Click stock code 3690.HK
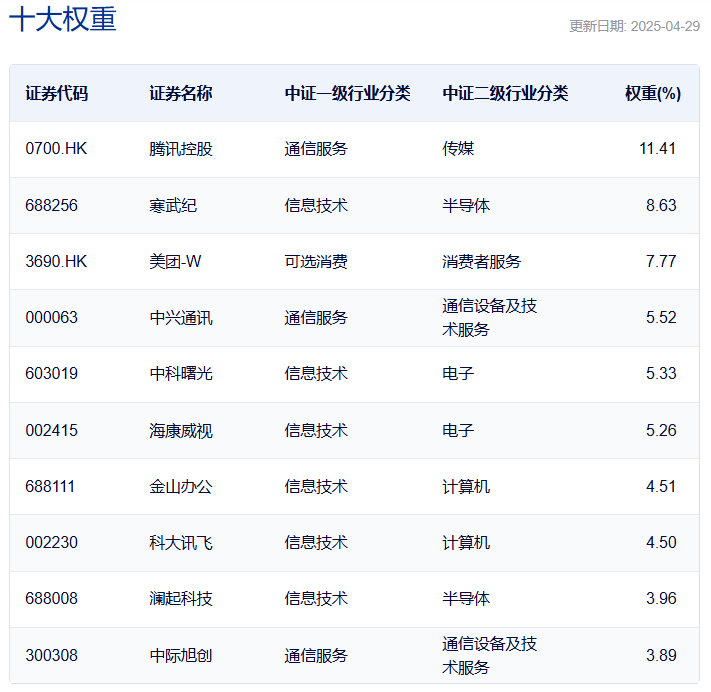The width and height of the screenshot is (711, 692). (57, 261)
